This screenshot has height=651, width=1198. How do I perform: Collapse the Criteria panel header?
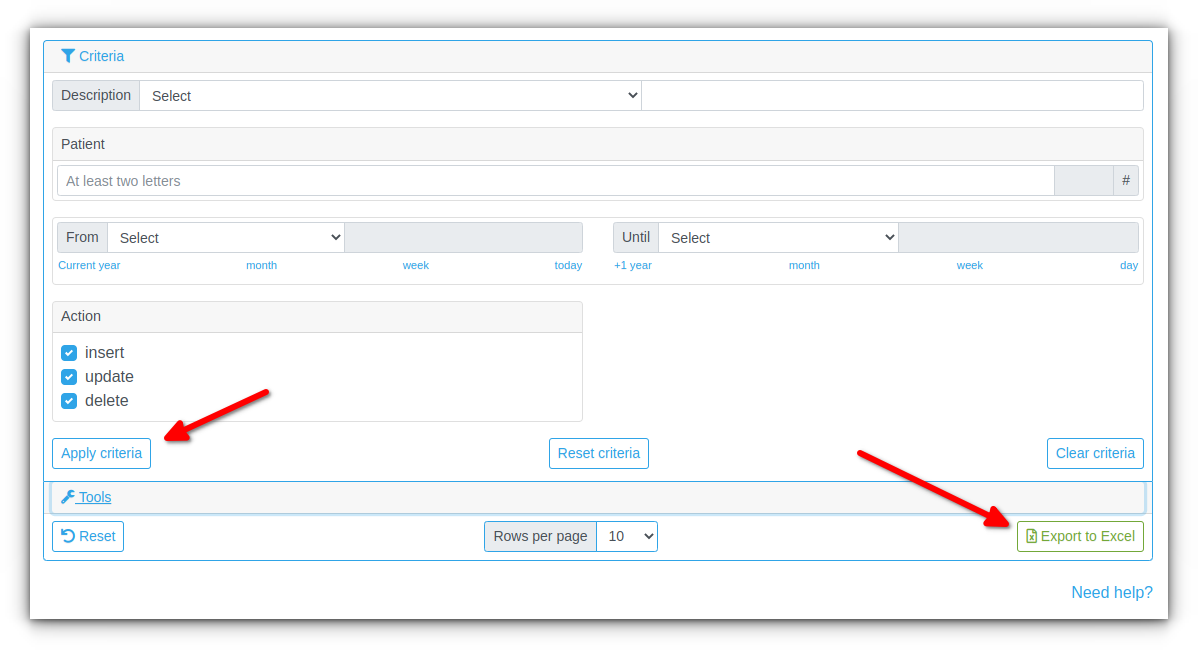tap(597, 57)
